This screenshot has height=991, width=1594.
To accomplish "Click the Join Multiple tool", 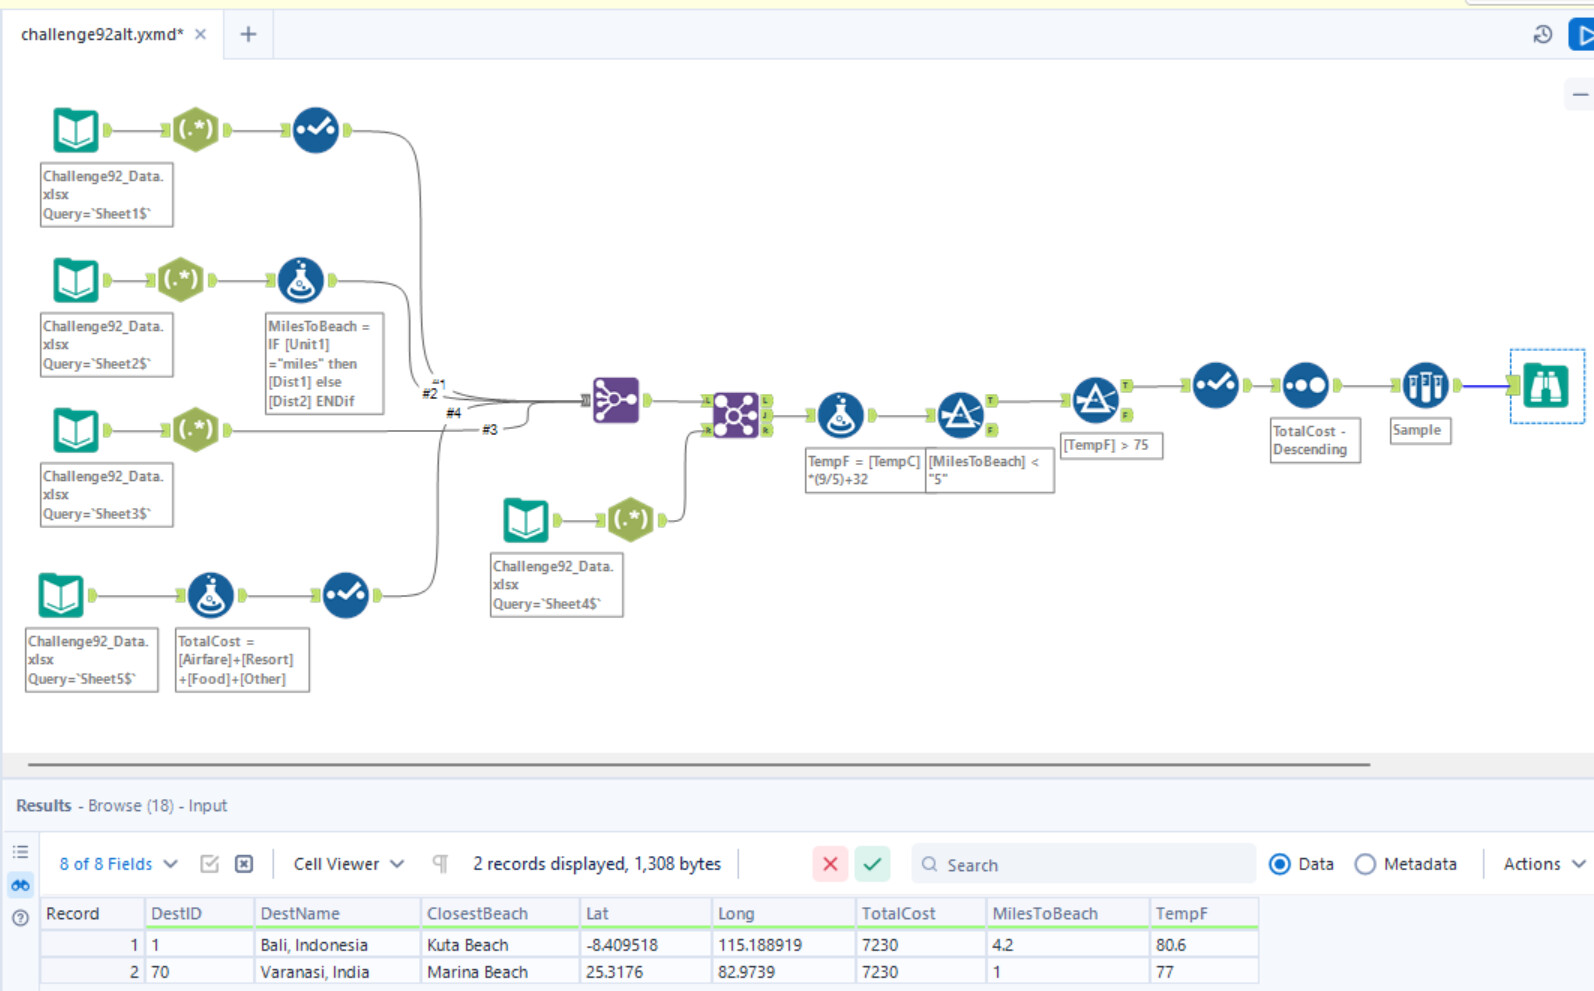I will (735, 415).
